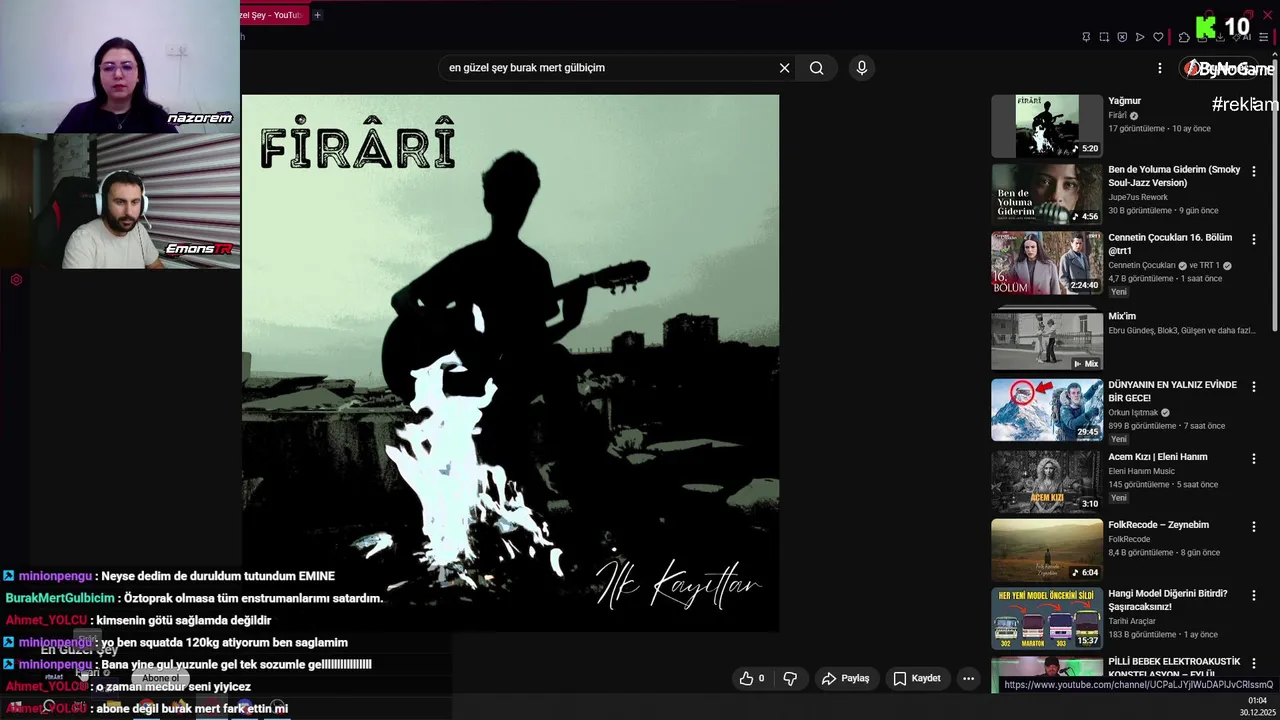Click 'TRT 1' channel name

click(1210, 265)
